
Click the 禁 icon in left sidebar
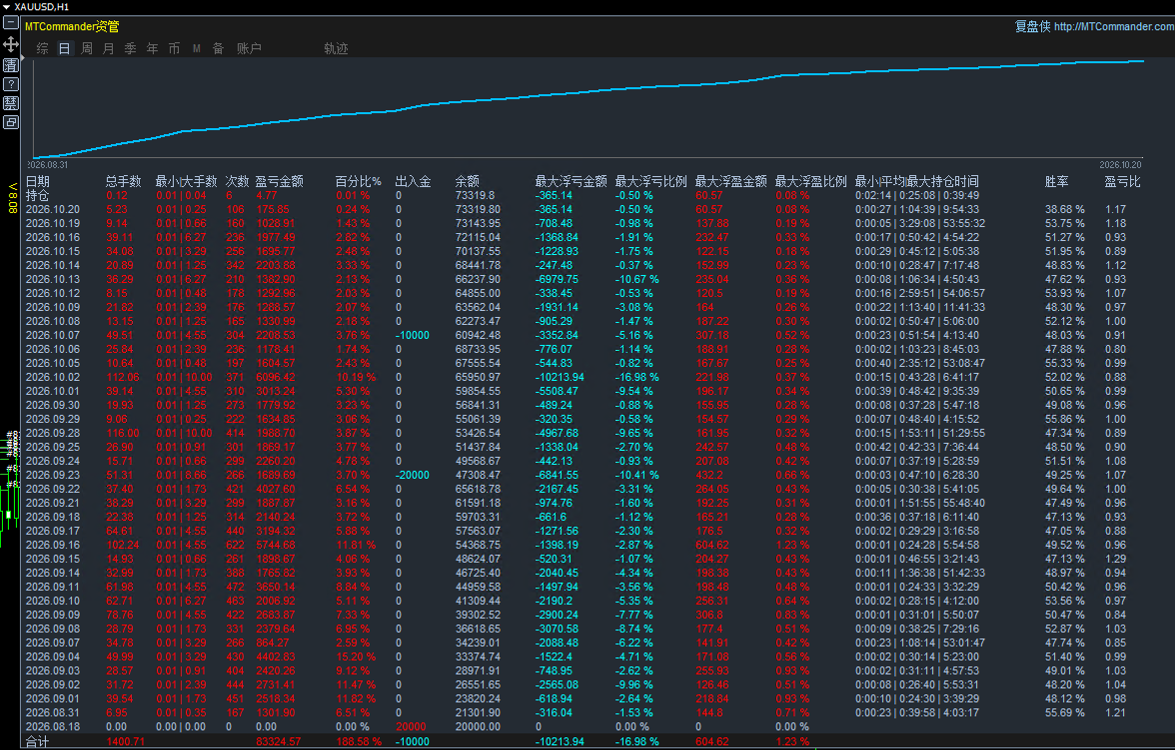10,103
